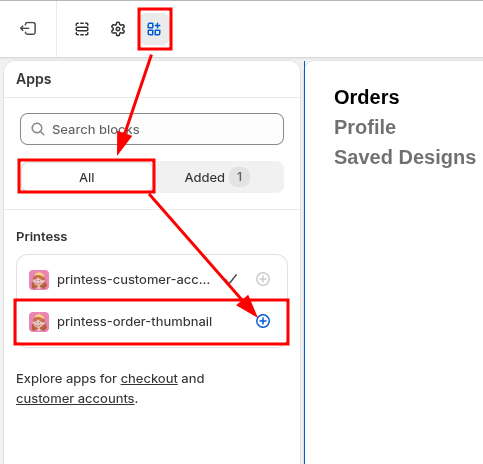The height and width of the screenshot is (464, 483).
Task: Select the Apps blocks icon
Action: 154,29
